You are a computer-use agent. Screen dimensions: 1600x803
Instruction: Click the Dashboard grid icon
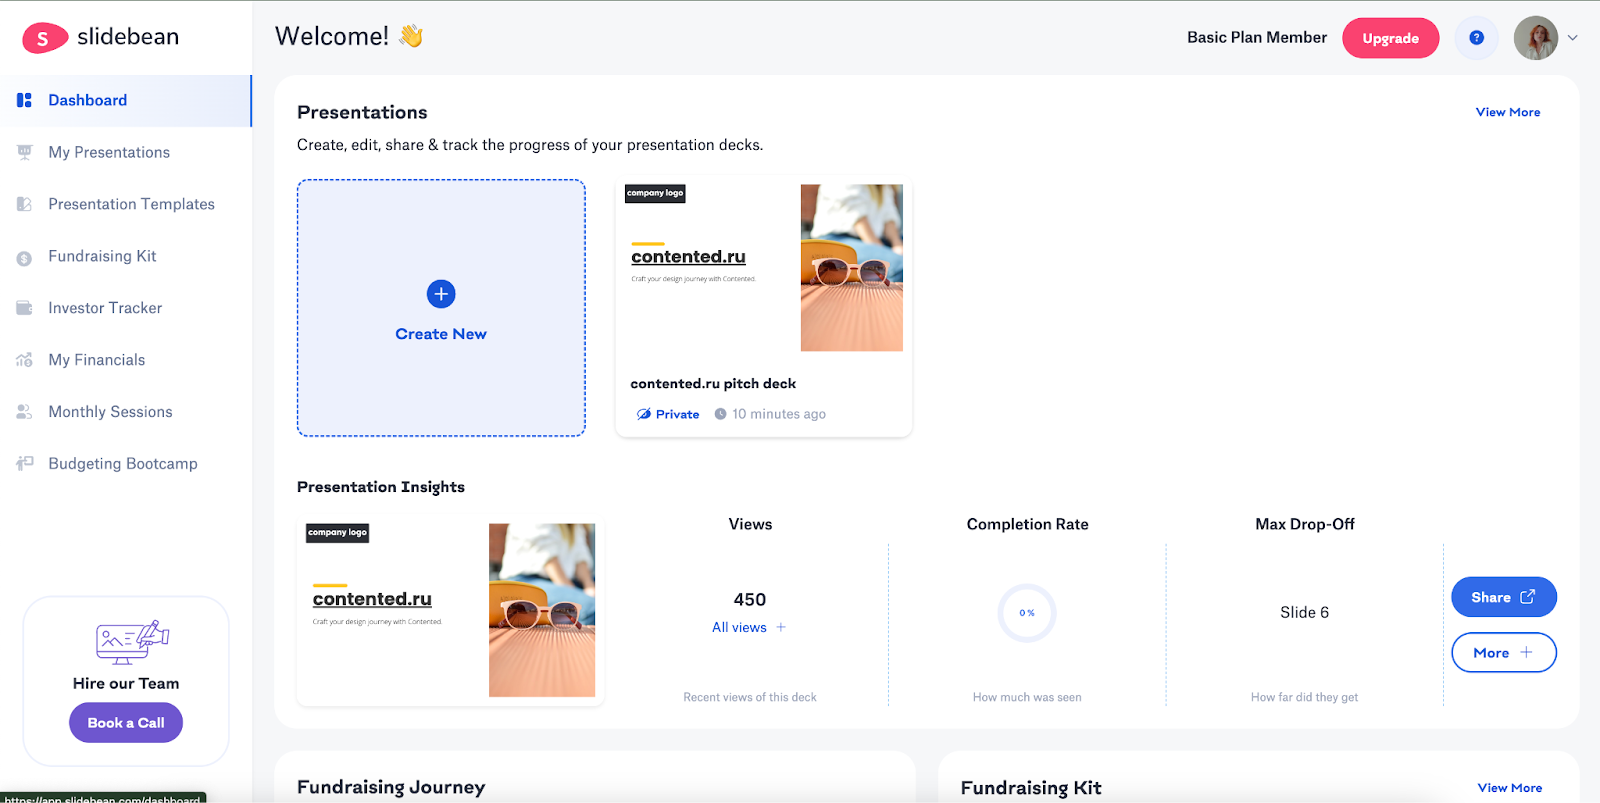click(24, 100)
